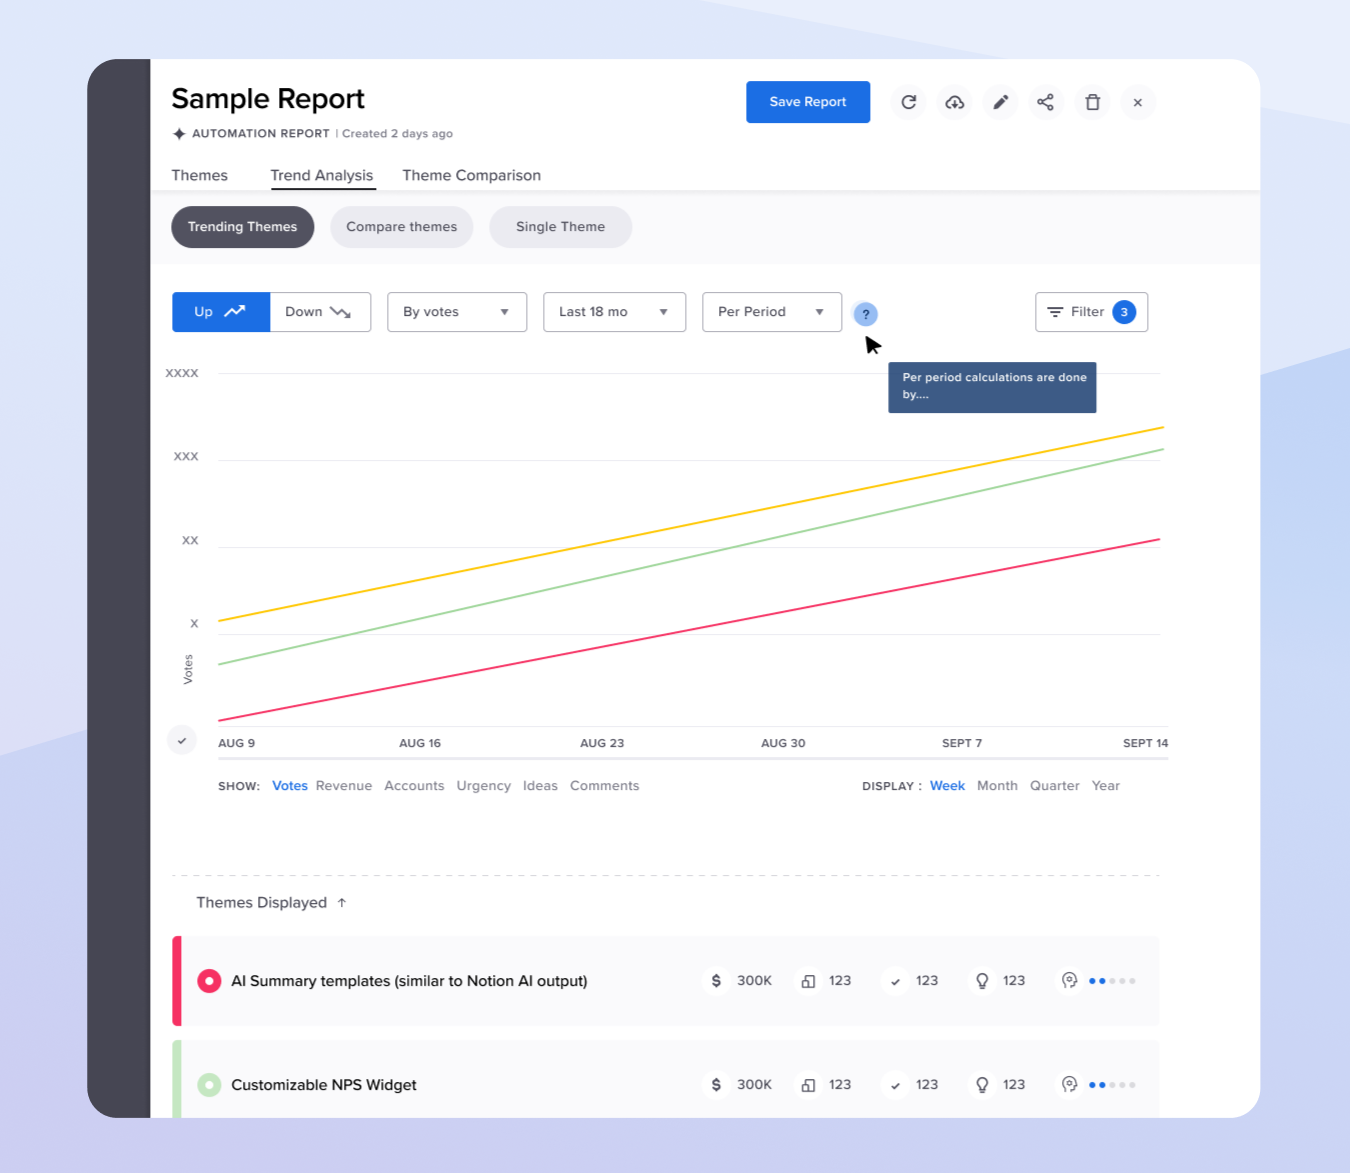Click the sparkle icon beside Automation Report
This screenshot has height=1173, width=1350.
[179, 134]
